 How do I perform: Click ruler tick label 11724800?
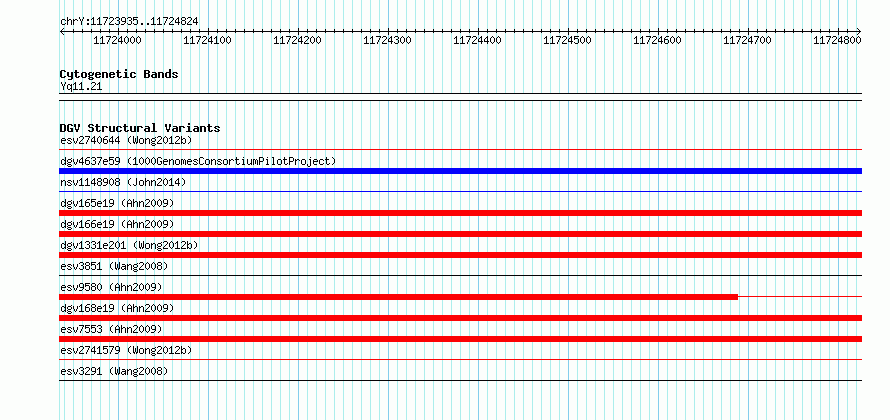pos(838,40)
